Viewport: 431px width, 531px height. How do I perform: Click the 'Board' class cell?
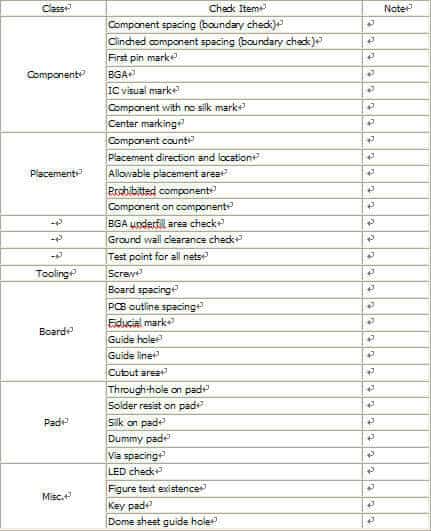coord(53,331)
